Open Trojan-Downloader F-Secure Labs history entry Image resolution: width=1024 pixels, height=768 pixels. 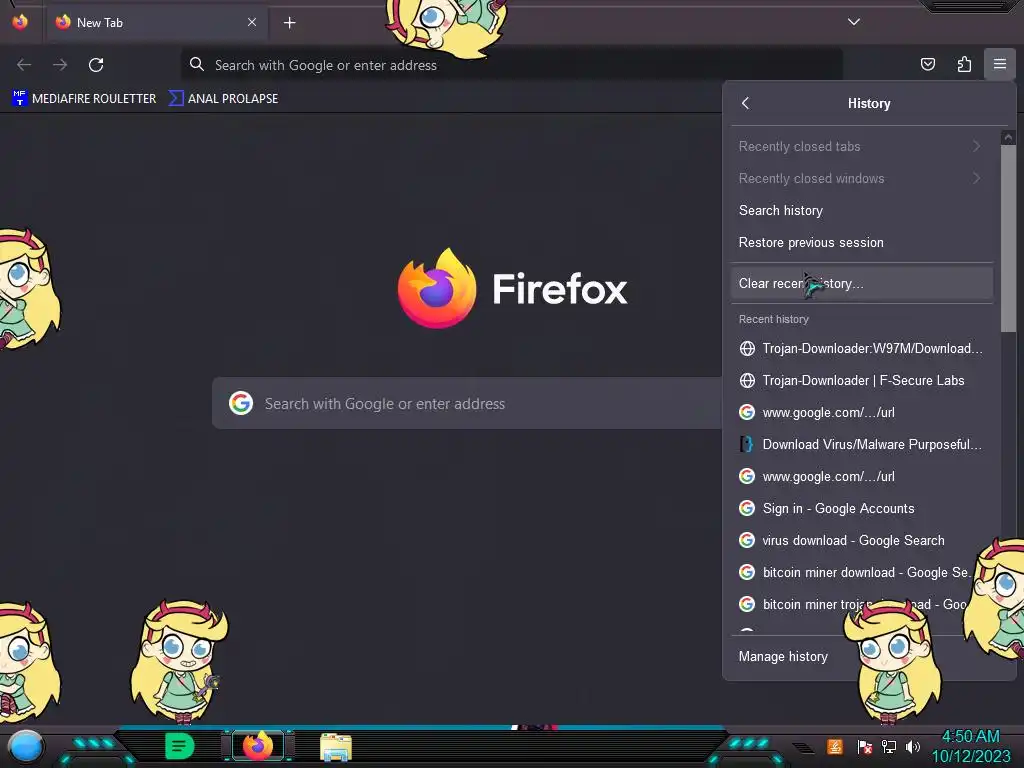pyautogui.click(x=861, y=380)
